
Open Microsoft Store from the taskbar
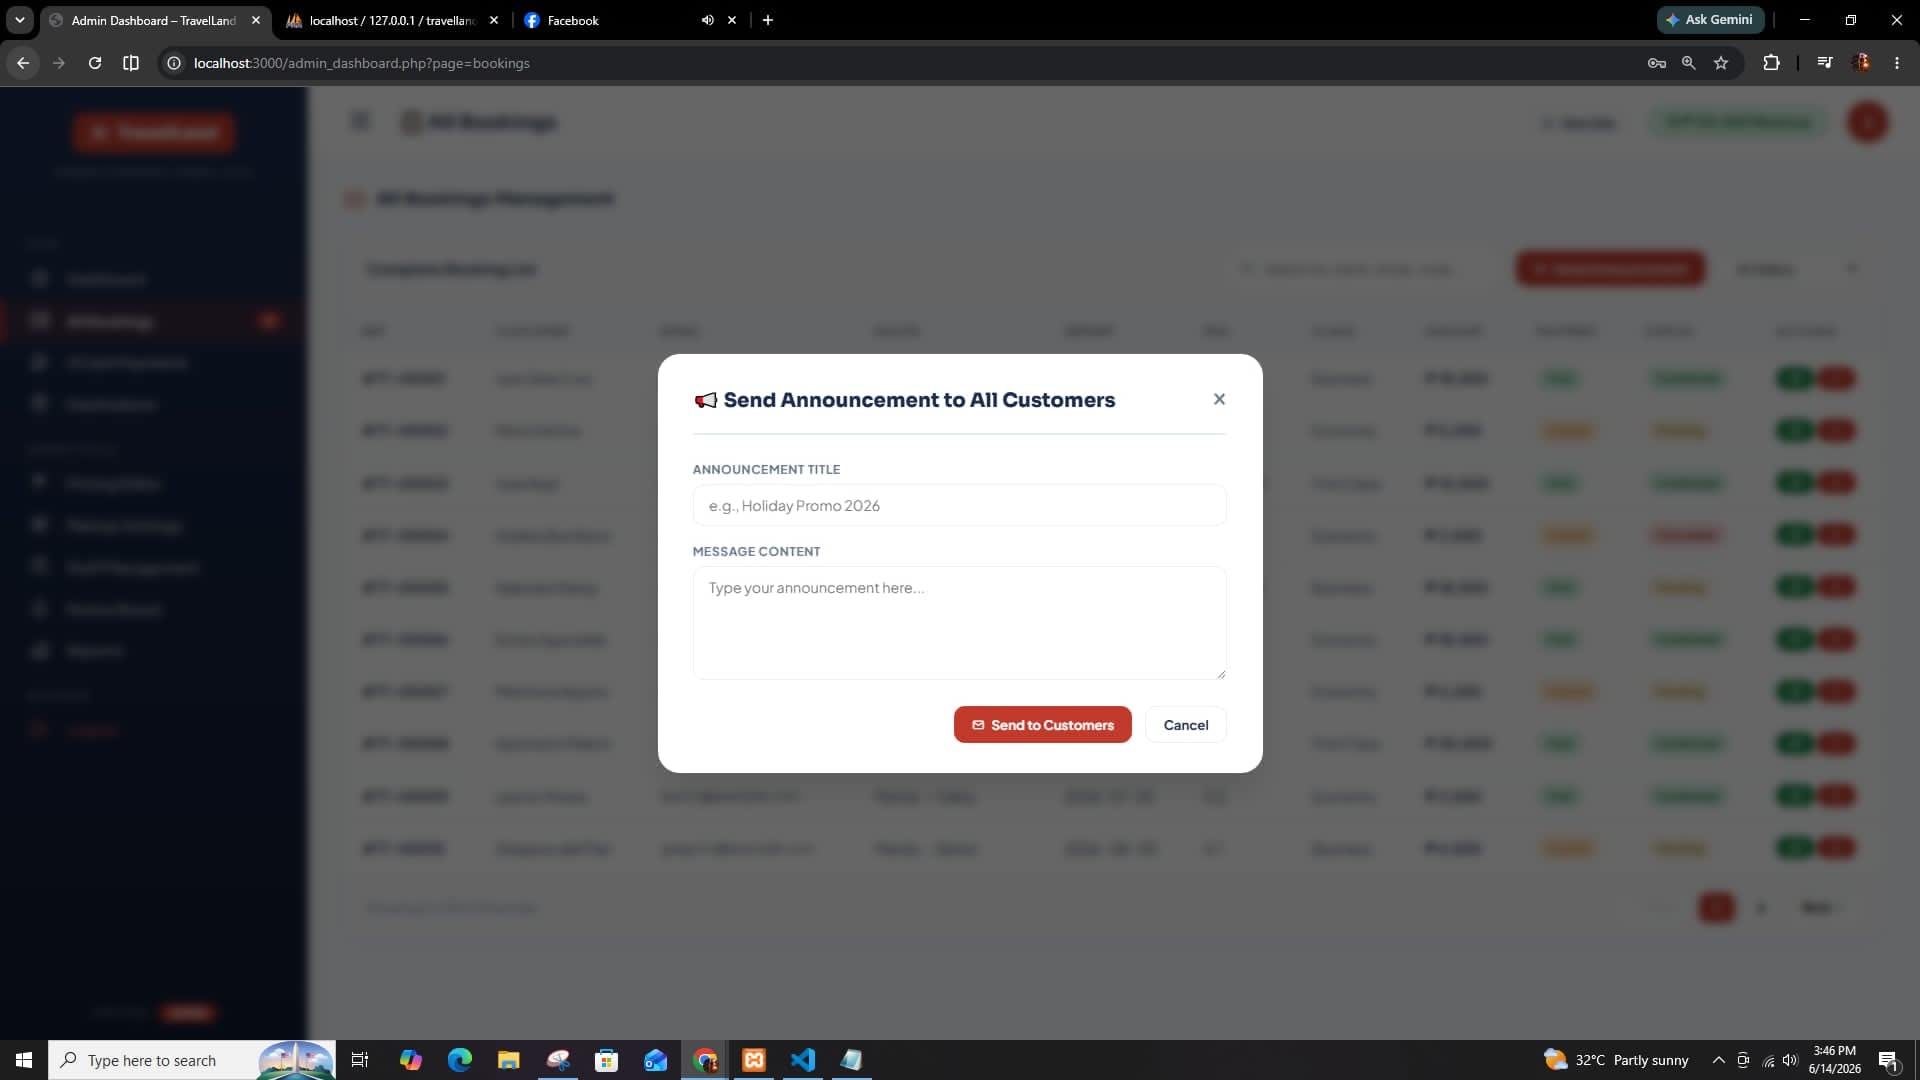pos(607,1060)
